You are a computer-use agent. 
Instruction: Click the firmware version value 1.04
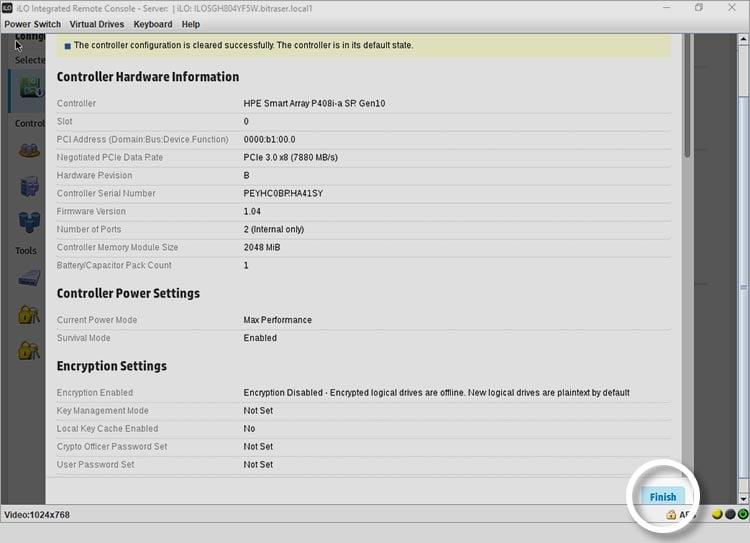click(252, 211)
